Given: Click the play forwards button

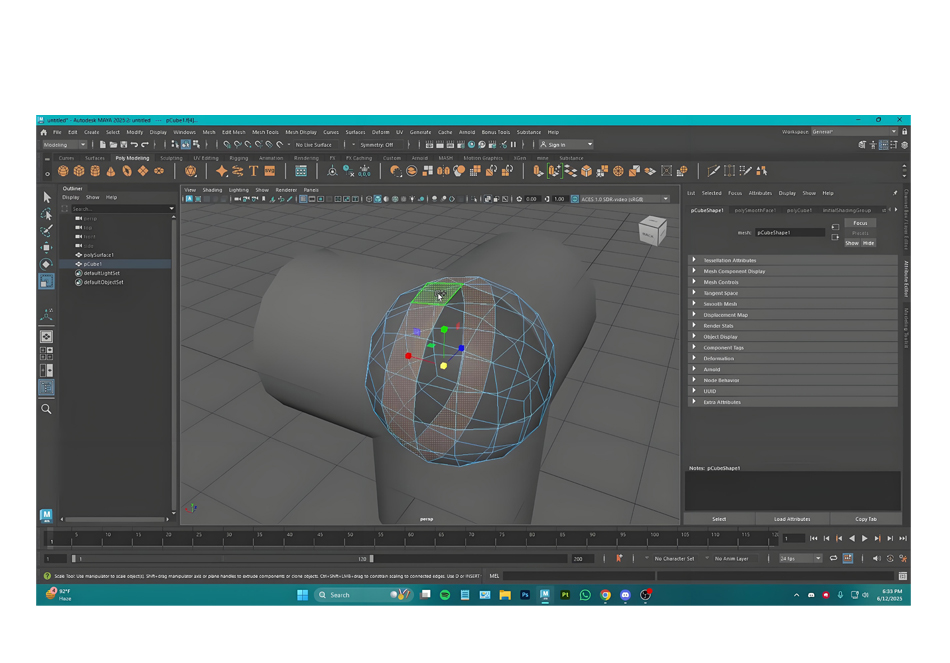Looking at the screenshot, I should (865, 538).
